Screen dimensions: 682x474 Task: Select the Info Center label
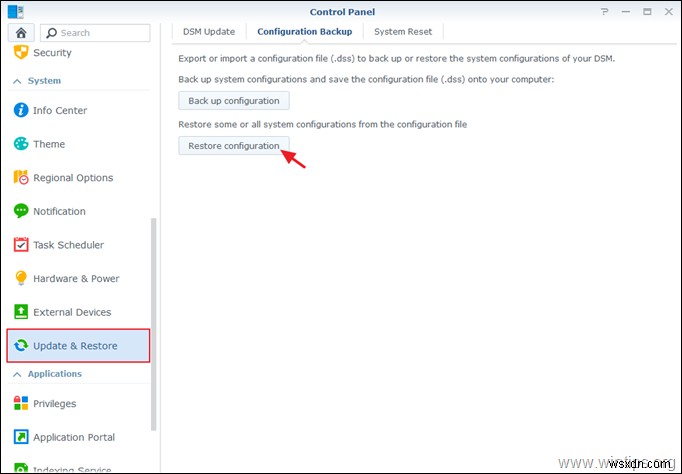(x=60, y=110)
